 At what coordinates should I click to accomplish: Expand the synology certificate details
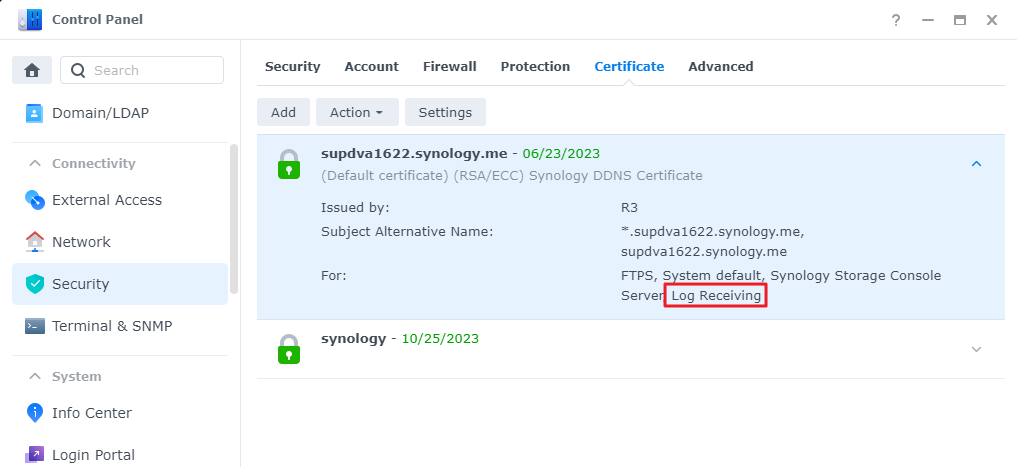[x=976, y=349]
